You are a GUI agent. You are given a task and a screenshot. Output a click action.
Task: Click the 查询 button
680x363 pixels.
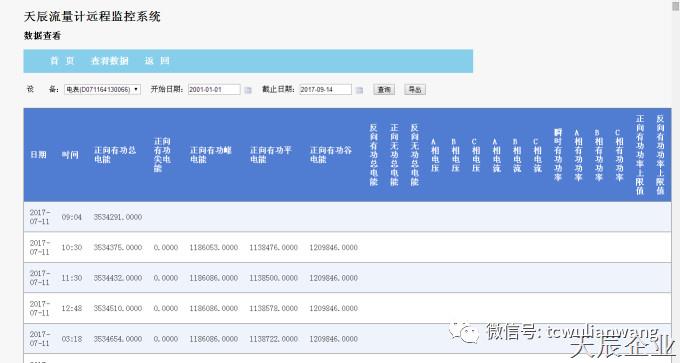point(384,89)
